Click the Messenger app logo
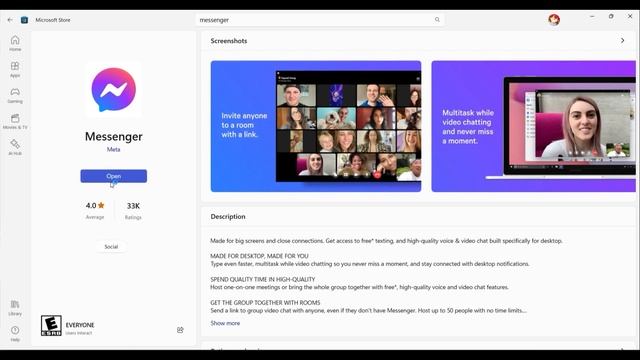 pyautogui.click(x=113, y=90)
